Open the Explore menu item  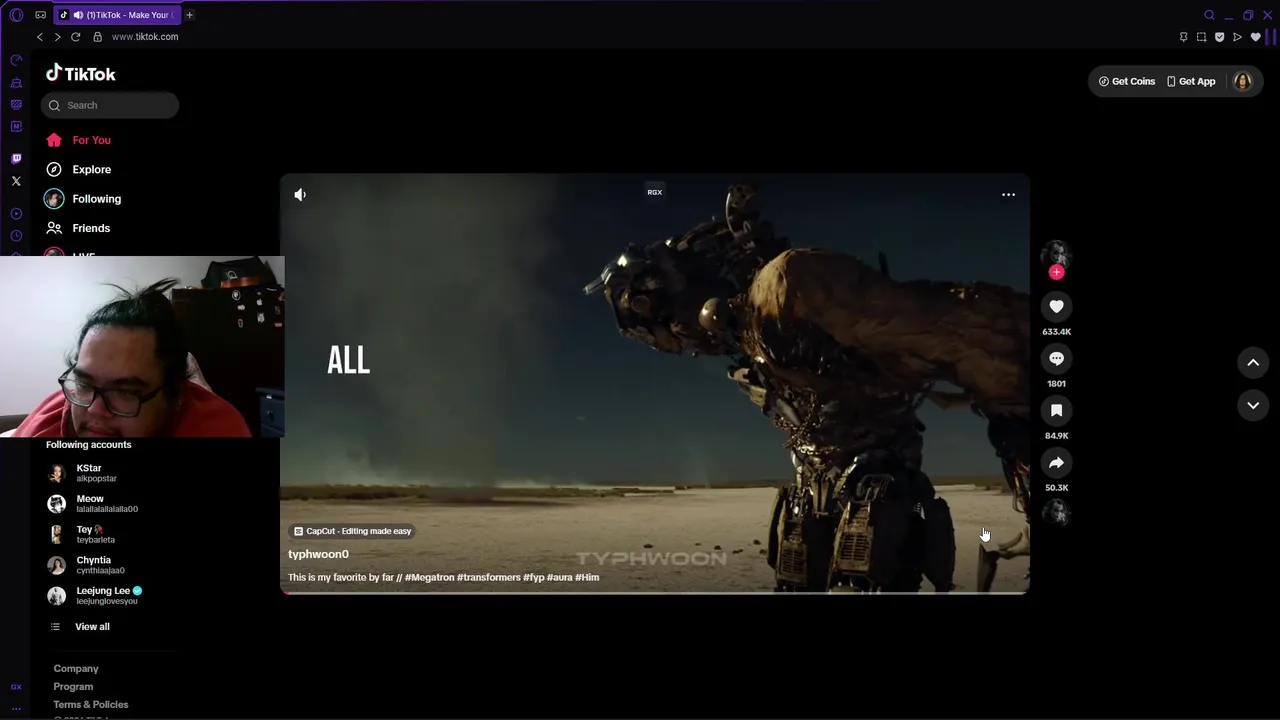click(91, 170)
